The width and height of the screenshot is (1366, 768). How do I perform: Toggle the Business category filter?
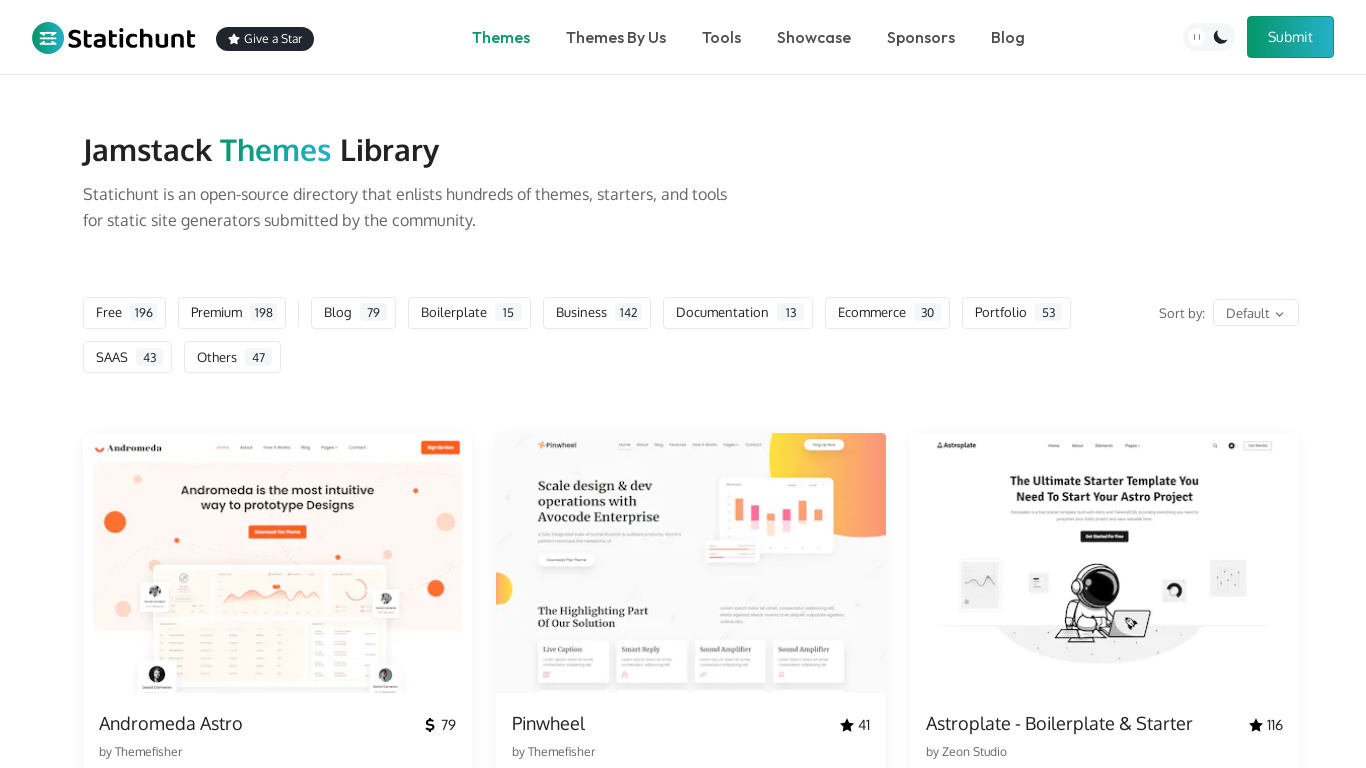[597, 313]
